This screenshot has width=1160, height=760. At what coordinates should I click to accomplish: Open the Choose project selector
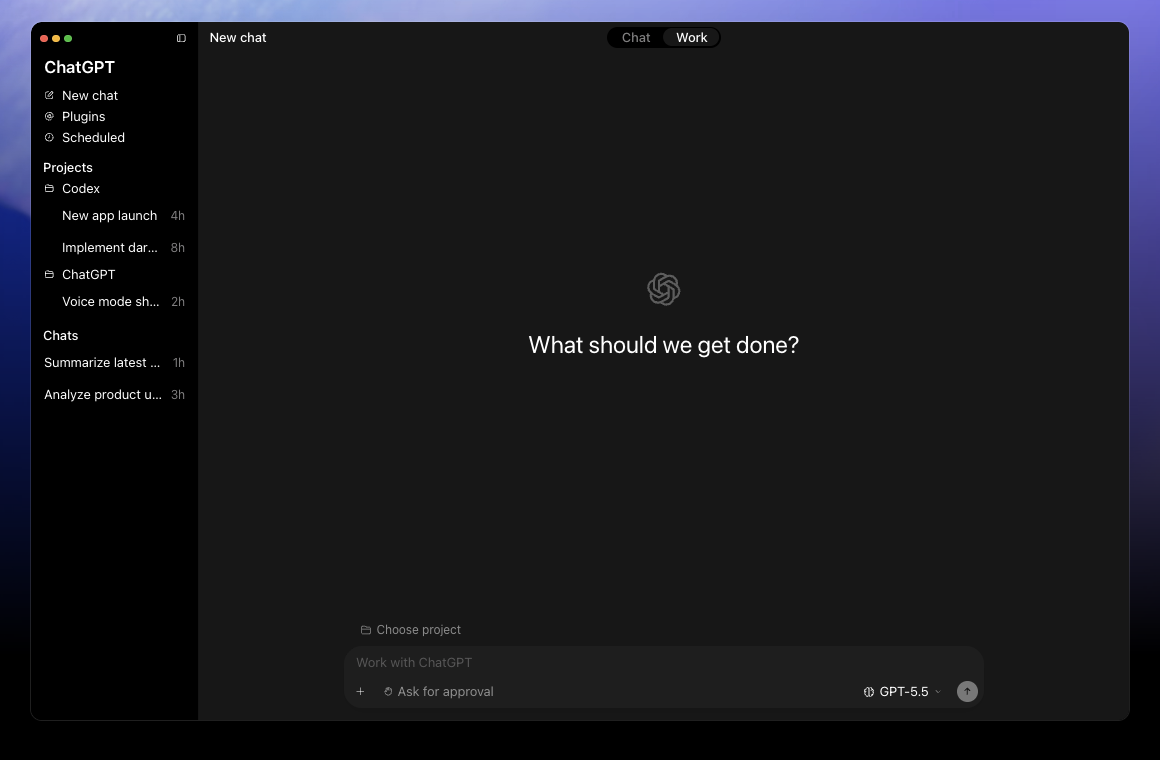click(x=411, y=630)
